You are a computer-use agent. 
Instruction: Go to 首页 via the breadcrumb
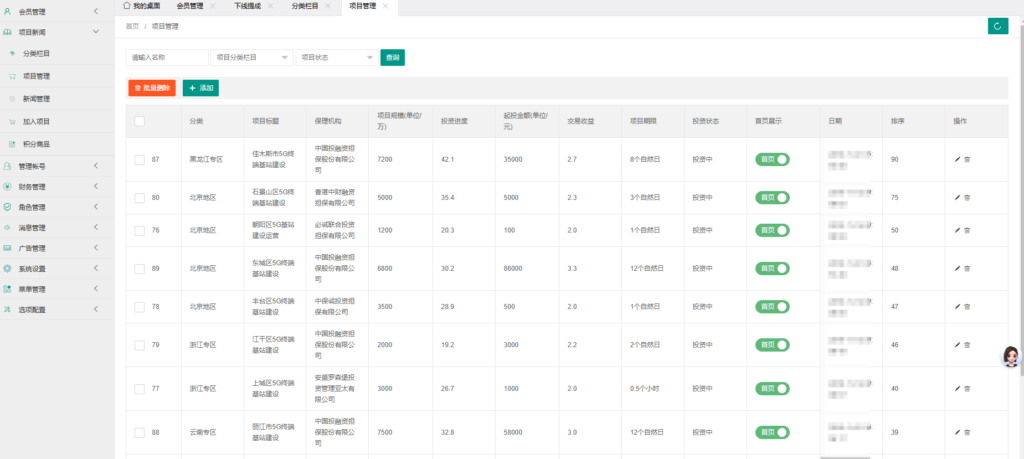pos(133,27)
